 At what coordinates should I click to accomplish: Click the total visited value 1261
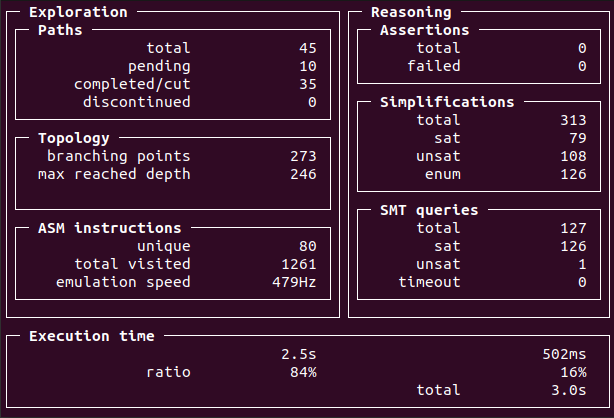tap(299, 264)
